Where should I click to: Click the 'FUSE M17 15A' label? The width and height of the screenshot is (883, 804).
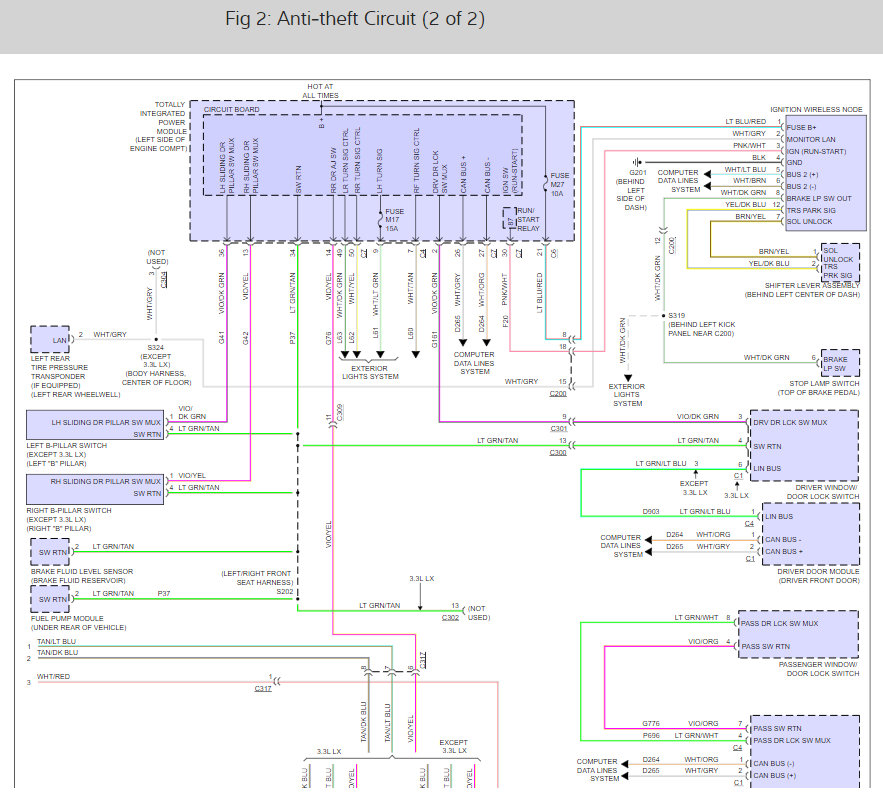[x=394, y=220]
